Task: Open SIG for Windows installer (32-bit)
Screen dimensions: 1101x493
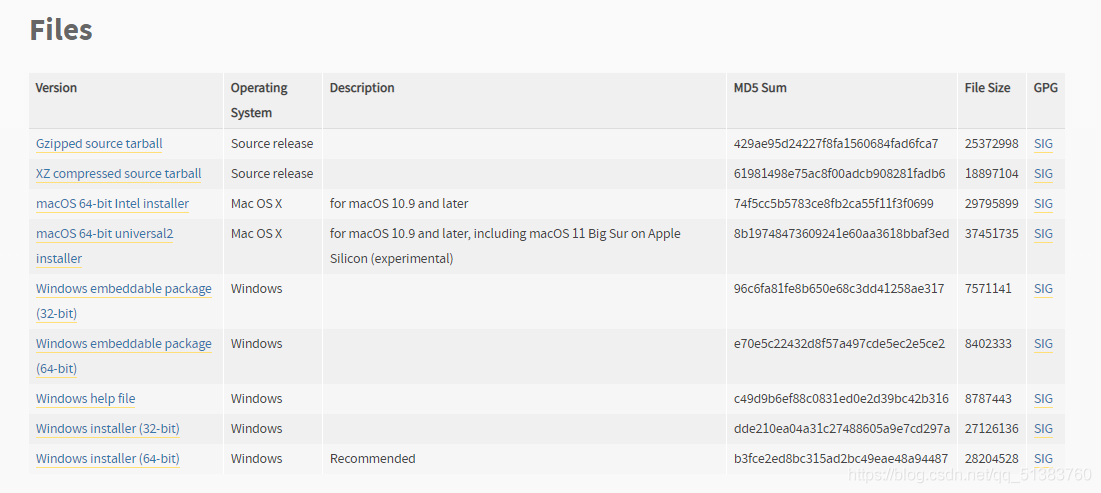Action: (x=1043, y=428)
